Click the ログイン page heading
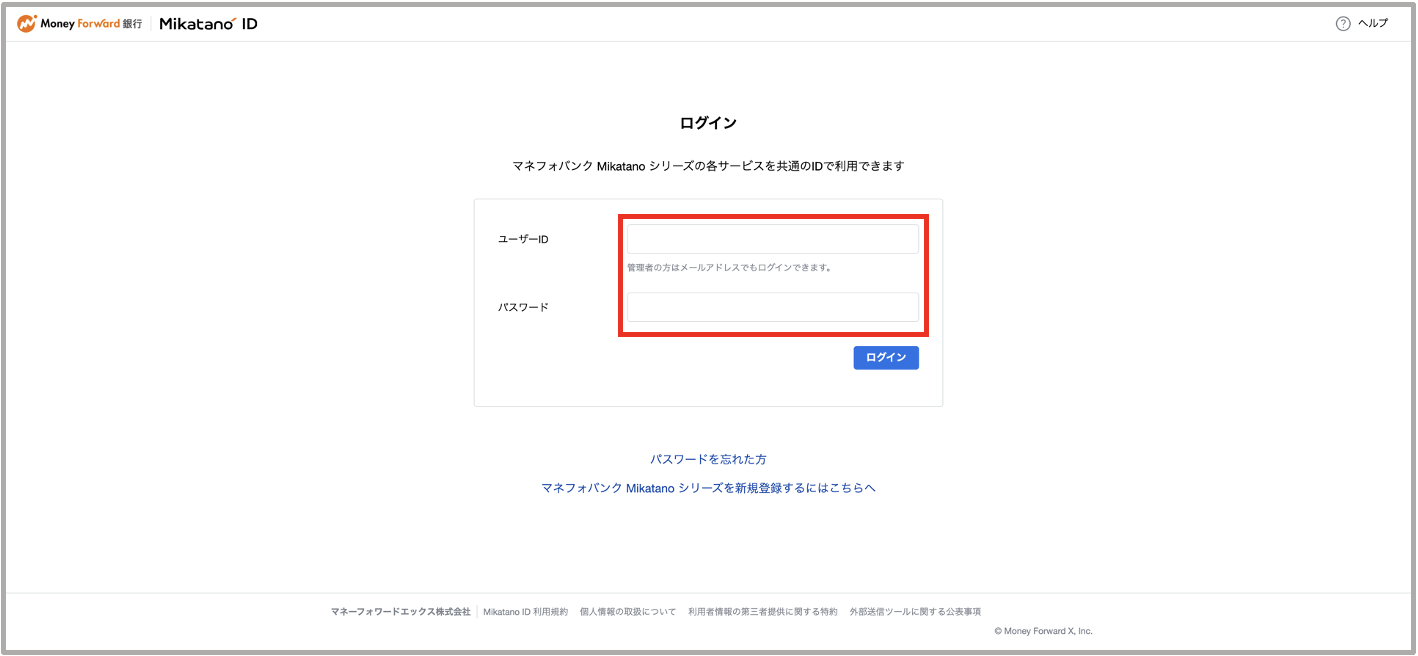The height and width of the screenshot is (656, 1418). (x=708, y=123)
